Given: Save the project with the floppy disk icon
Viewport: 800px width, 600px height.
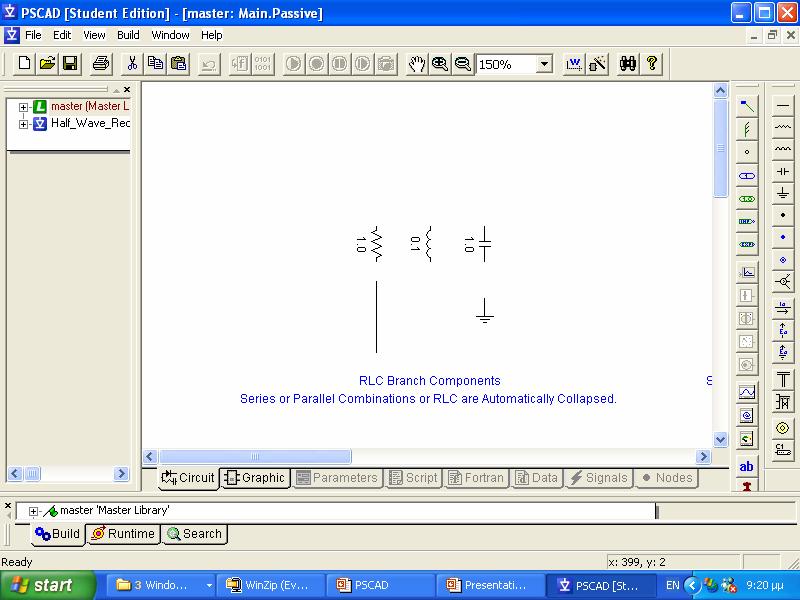Looking at the screenshot, I should (70, 64).
